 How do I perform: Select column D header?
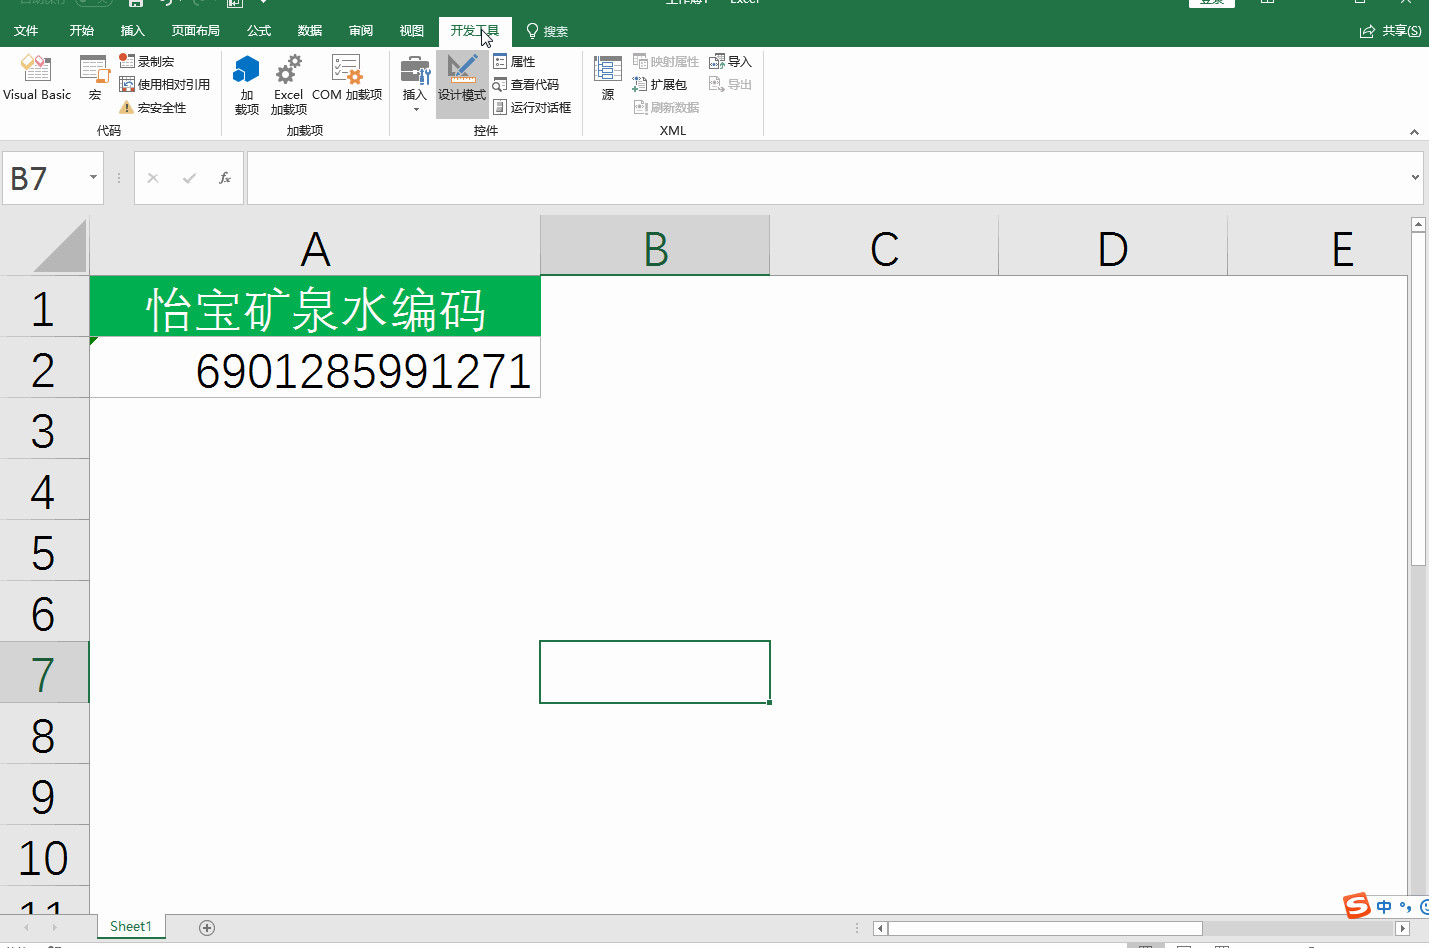coord(1113,246)
